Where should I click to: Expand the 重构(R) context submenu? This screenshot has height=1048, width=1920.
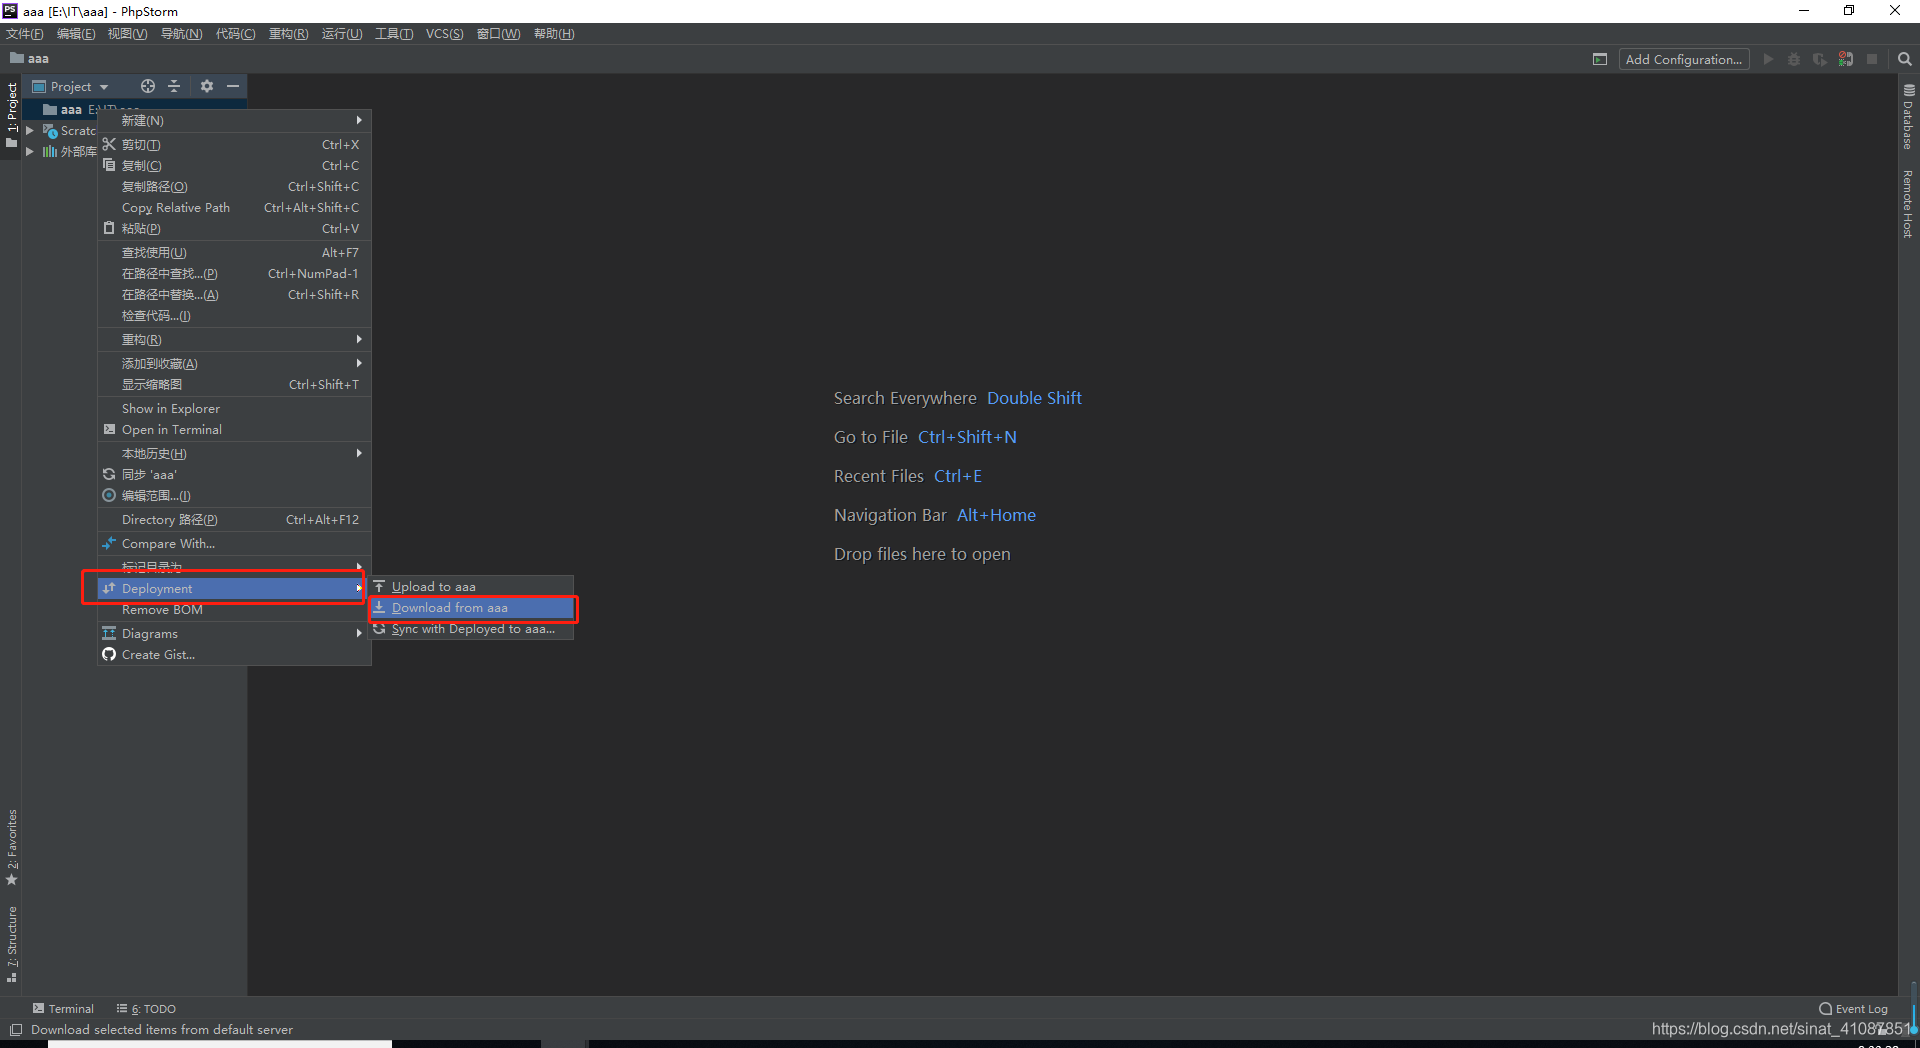234,340
